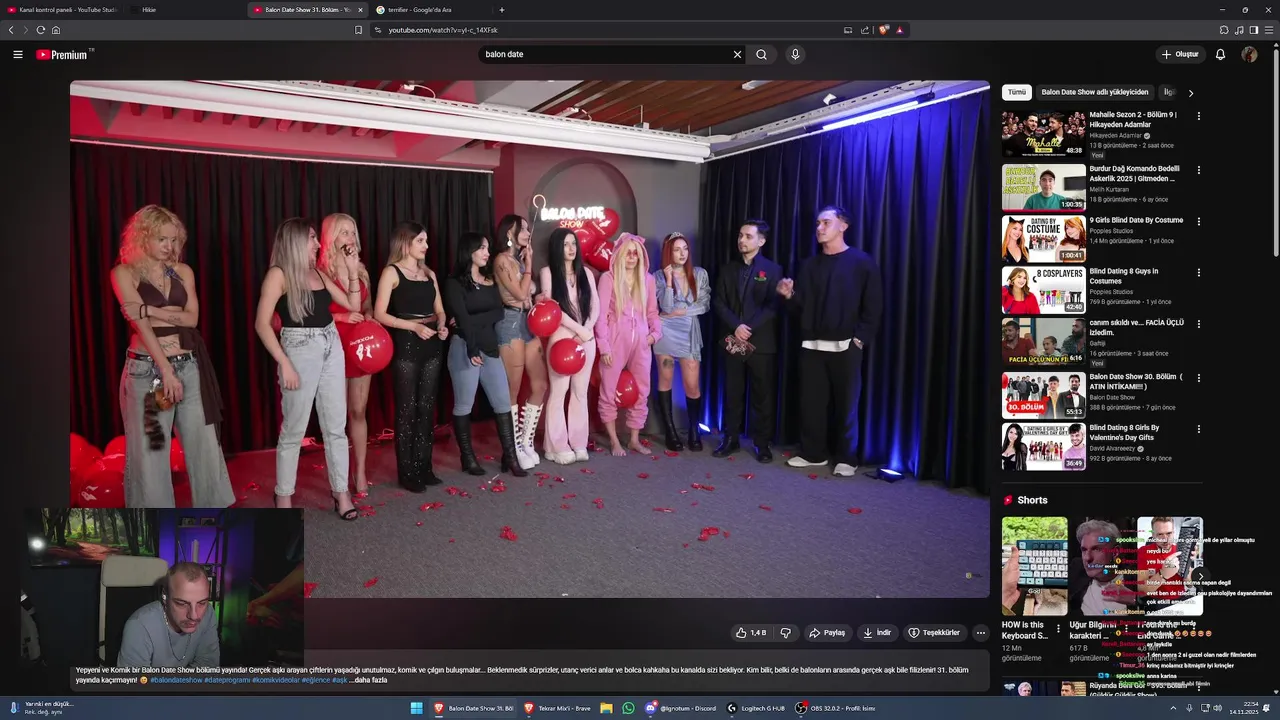This screenshot has height=720, width=1280.
Task: Open options for 9 Girls Blind Date video
Action: (x=1199, y=221)
